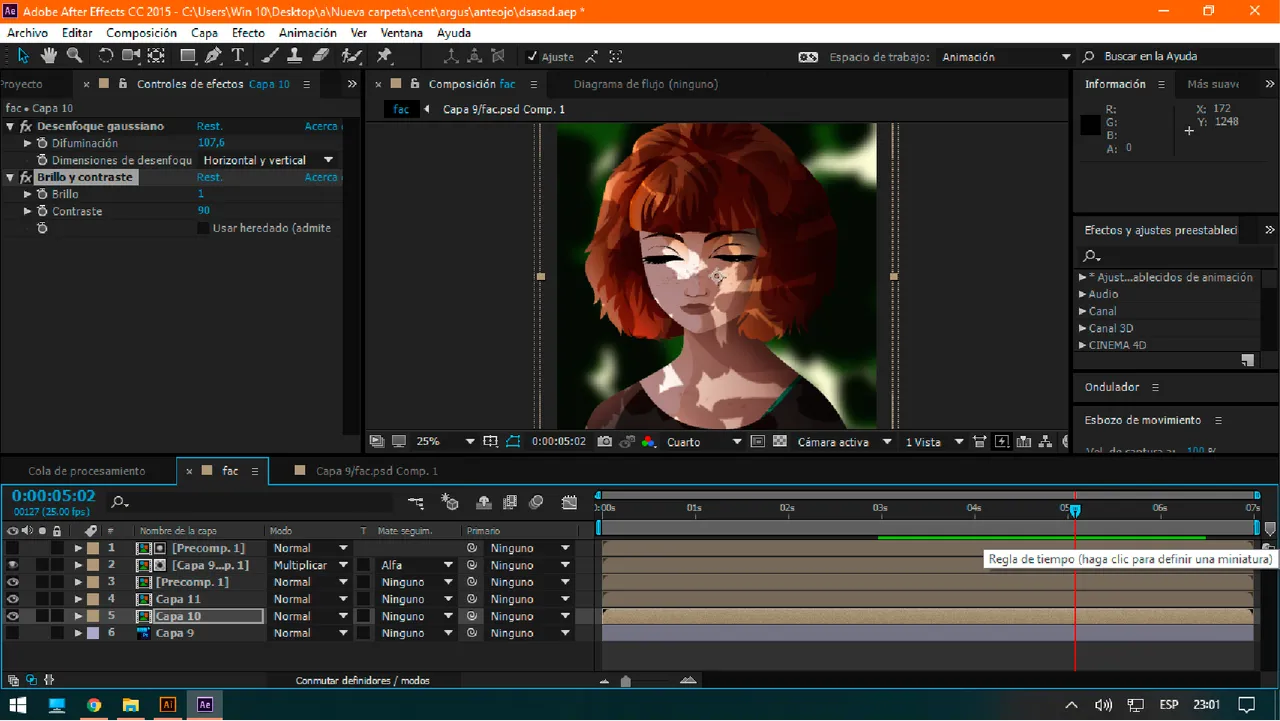The height and width of the screenshot is (721, 1280).
Task: Open the Graph Editor
Action: click(569, 502)
